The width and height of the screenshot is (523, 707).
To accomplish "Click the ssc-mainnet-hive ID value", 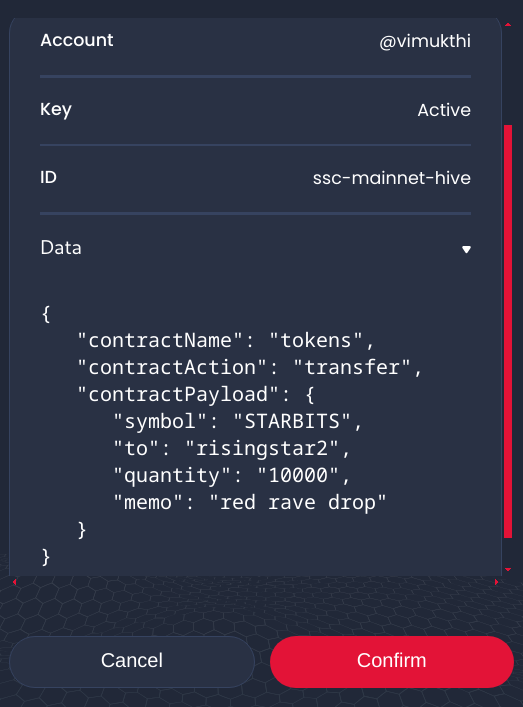I will [x=392, y=178].
